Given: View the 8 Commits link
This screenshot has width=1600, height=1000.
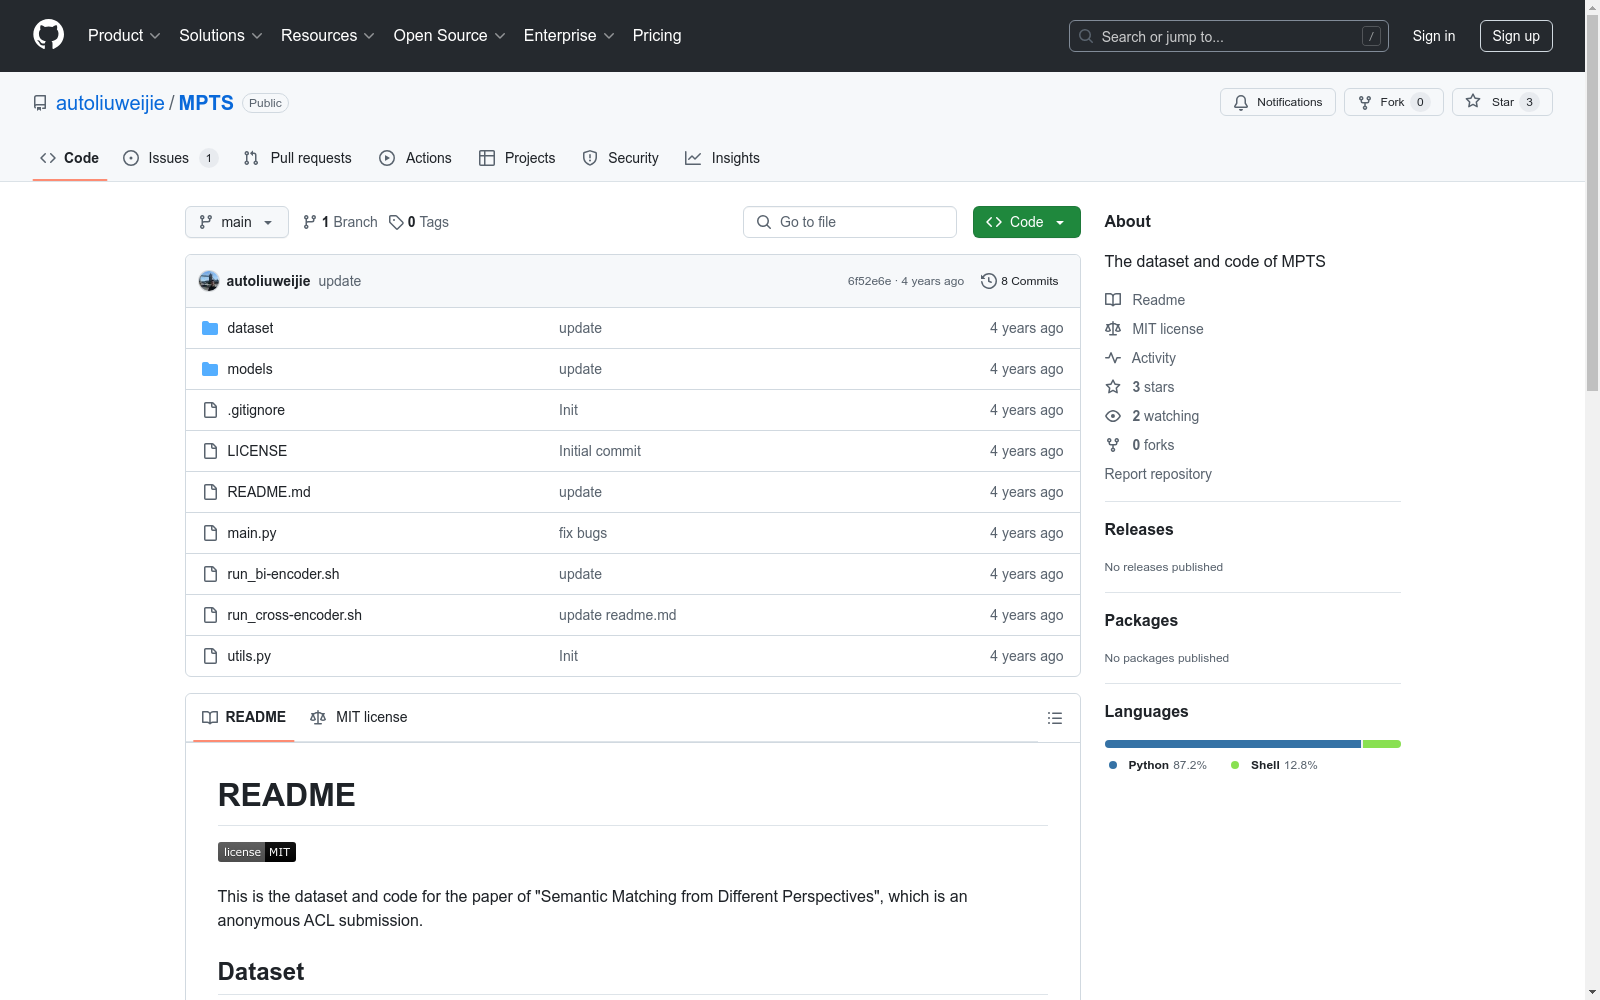Looking at the screenshot, I should (x=1020, y=281).
